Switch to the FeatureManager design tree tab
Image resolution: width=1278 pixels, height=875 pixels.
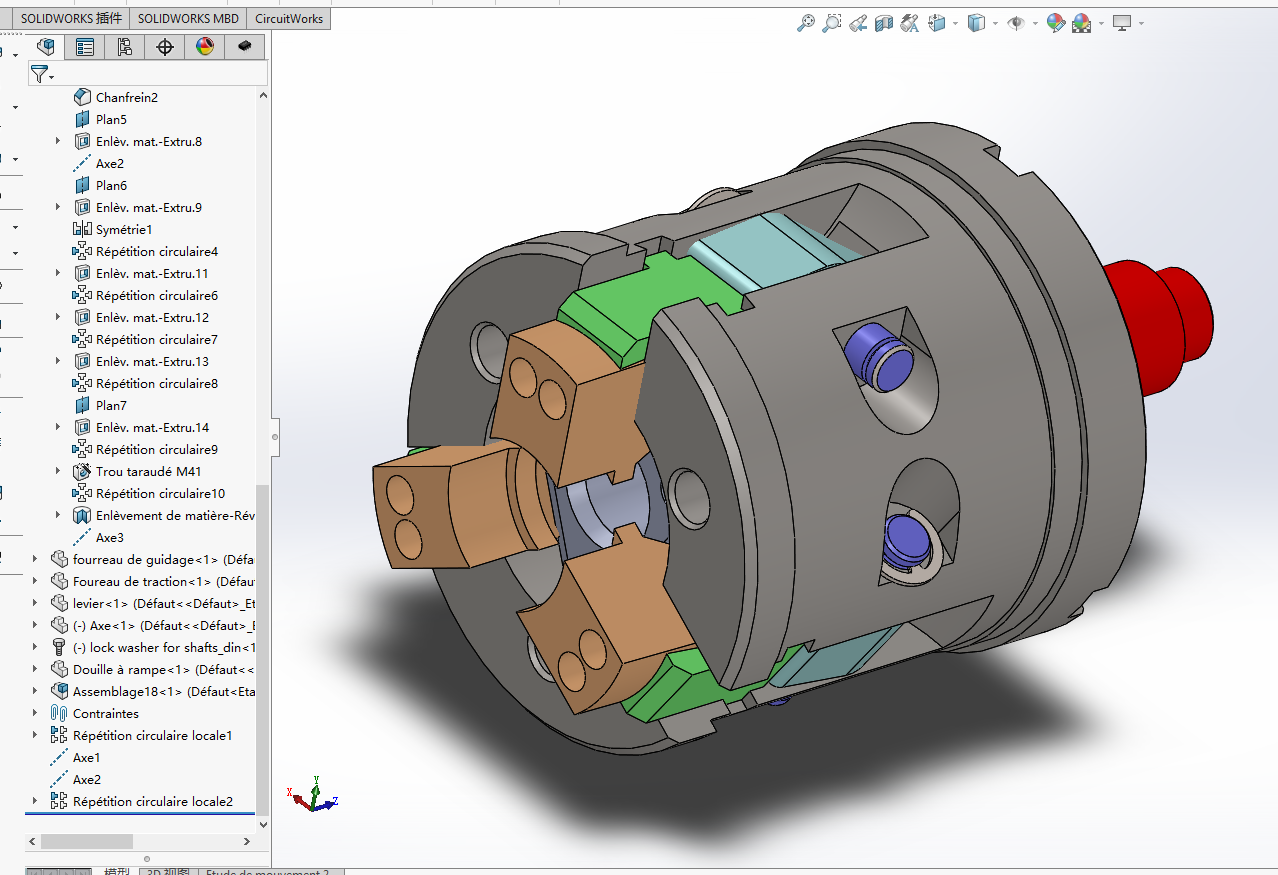45,46
